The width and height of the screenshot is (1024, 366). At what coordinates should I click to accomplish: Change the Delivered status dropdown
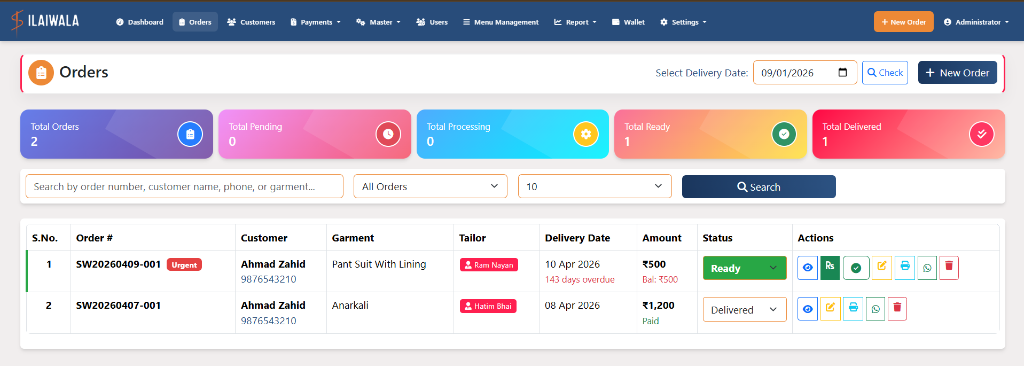click(x=744, y=310)
